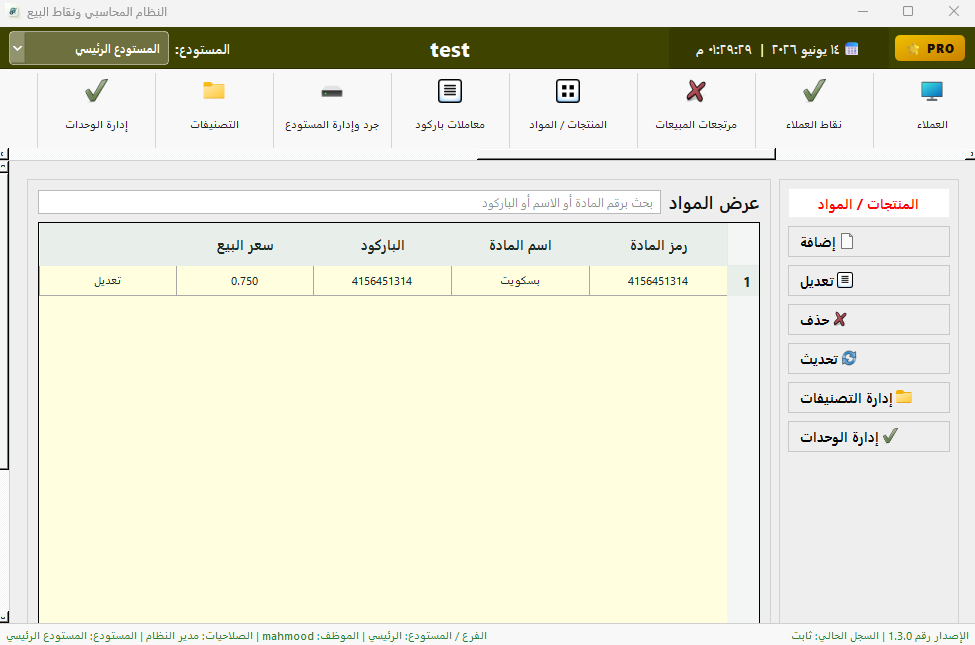Click the horizontal toolbar scrollbar thumb
Viewport: 975px width, 645px height.
click(626, 154)
